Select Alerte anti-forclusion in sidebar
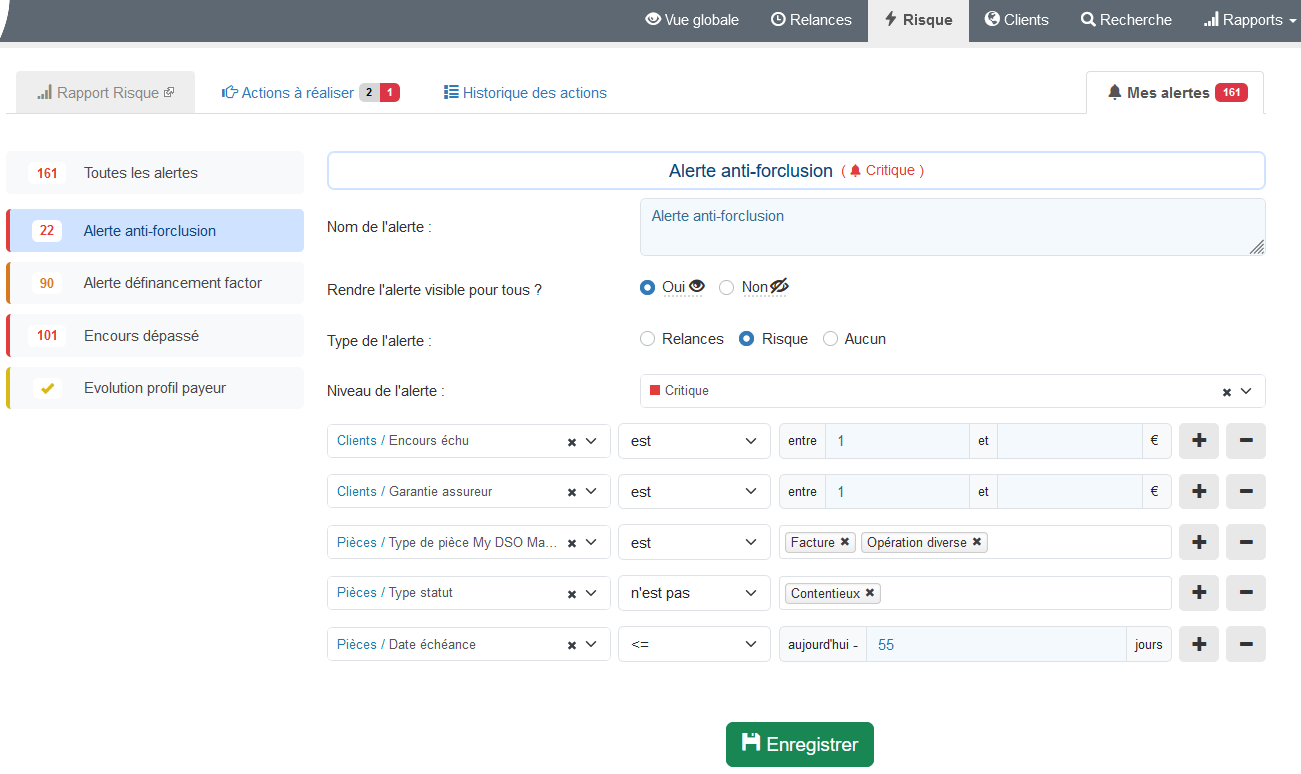 pyautogui.click(x=155, y=230)
